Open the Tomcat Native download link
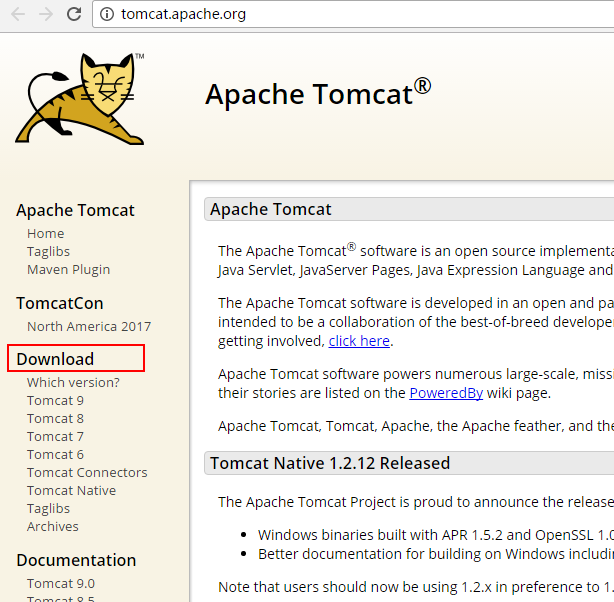The height and width of the screenshot is (602, 614). pos(71,490)
